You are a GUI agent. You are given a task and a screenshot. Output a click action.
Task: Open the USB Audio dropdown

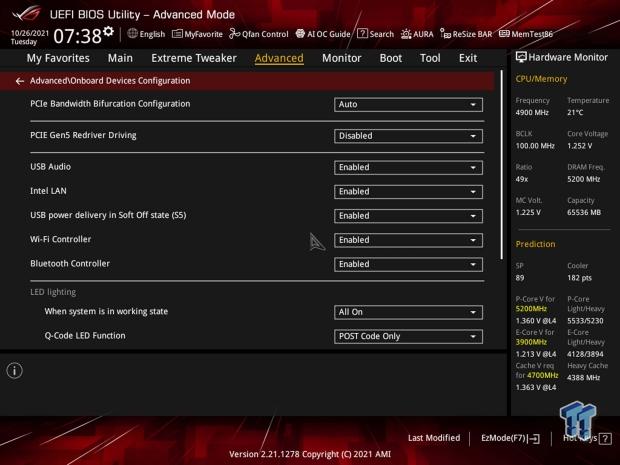click(x=408, y=168)
